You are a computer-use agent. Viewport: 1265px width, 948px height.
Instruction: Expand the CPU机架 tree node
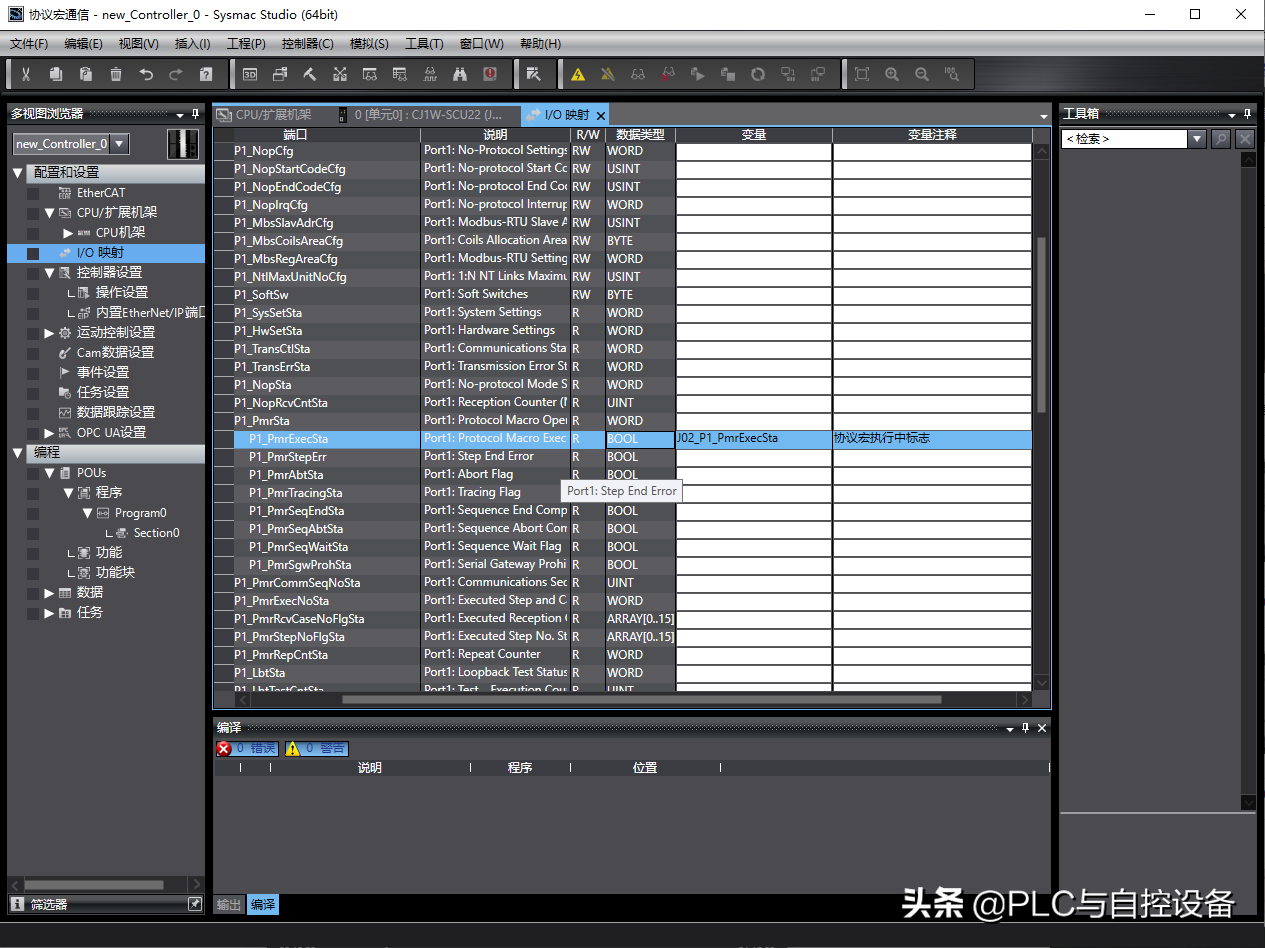pos(68,233)
